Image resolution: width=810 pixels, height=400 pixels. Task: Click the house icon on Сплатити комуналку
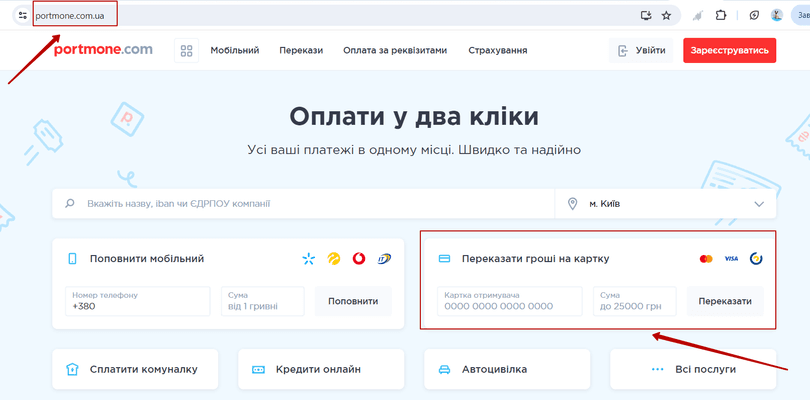[x=72, y=370]
